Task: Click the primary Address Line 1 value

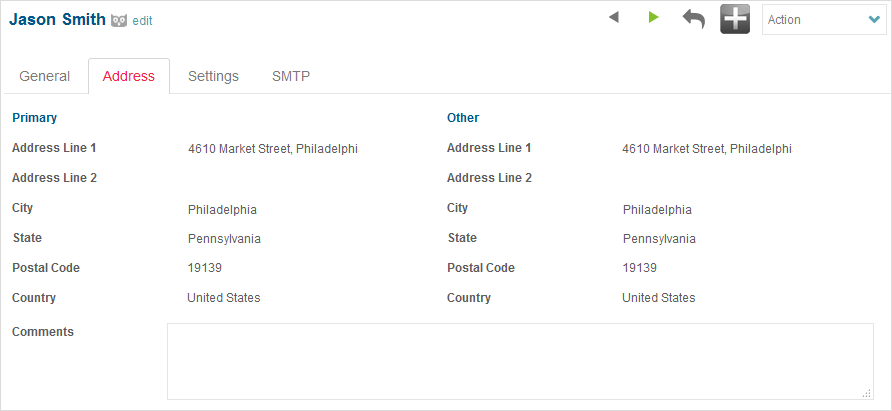Action: (x=272, y=149)
